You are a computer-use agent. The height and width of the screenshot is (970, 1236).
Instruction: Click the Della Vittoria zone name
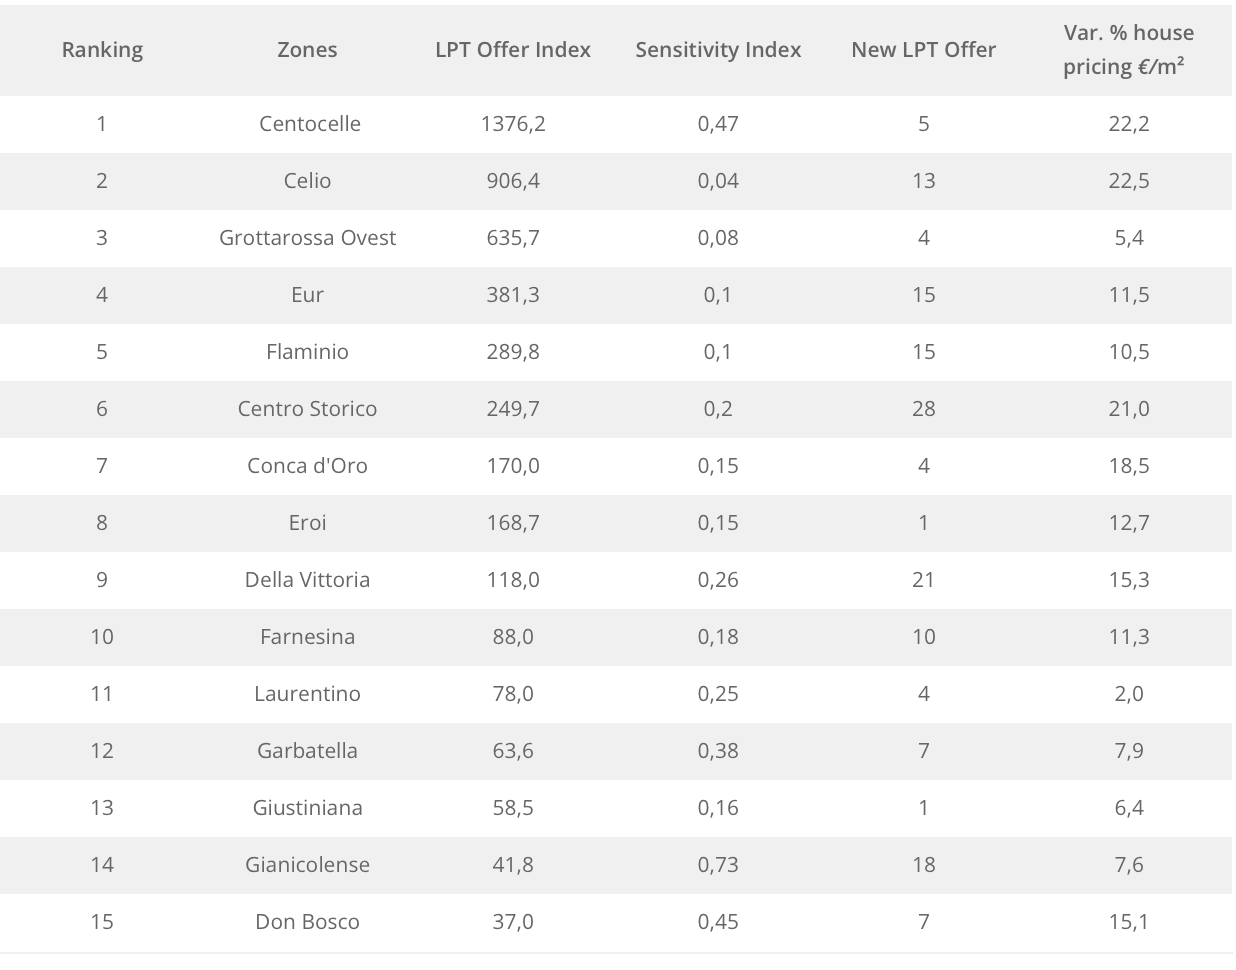(307, 580)
